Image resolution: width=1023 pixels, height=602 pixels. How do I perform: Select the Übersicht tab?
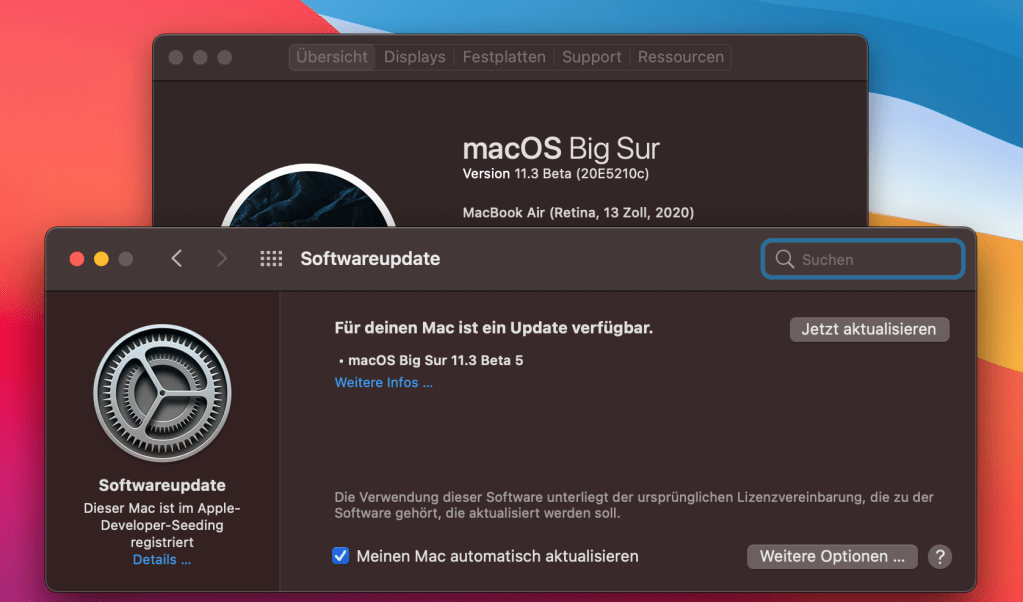pyautogui.click(x=332, y=57)
